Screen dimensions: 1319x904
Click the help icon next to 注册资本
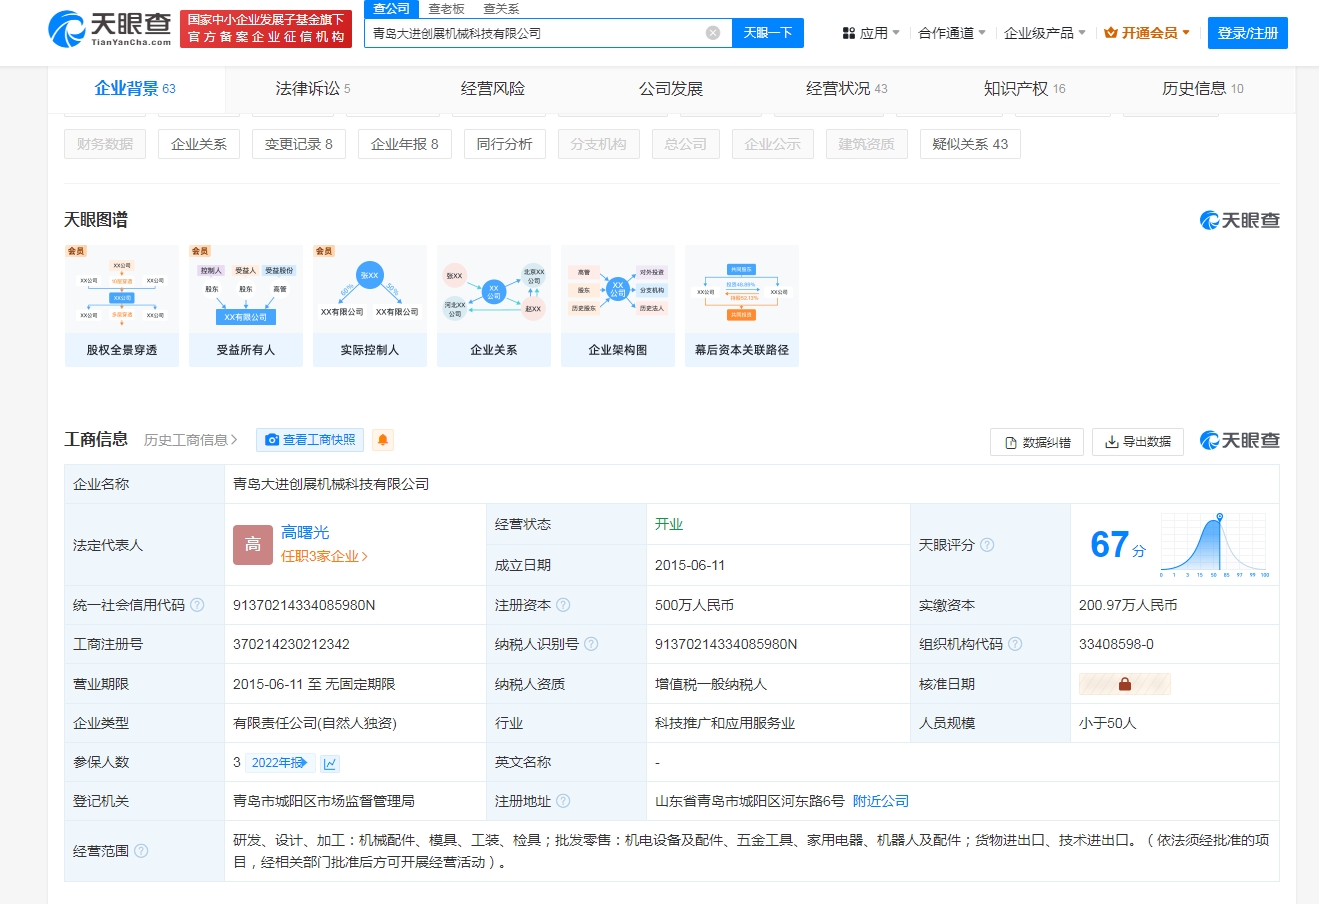coord(563,605)
